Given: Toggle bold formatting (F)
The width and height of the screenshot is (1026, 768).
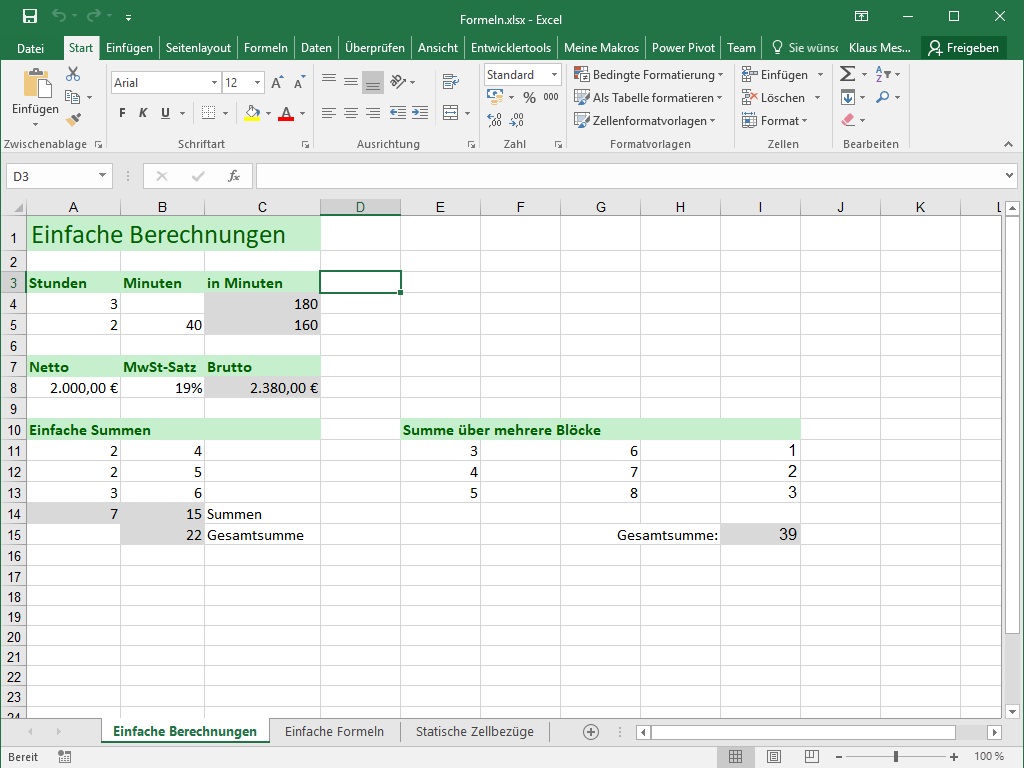Looking at the screenshot, I should 122,113.
